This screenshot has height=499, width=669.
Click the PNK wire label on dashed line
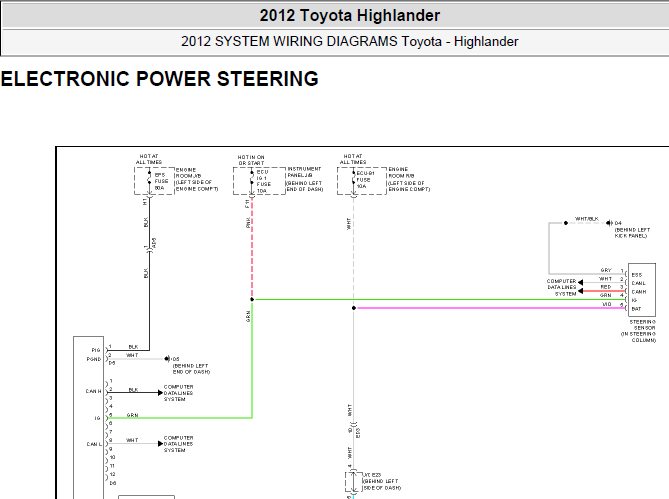[248, 222]
